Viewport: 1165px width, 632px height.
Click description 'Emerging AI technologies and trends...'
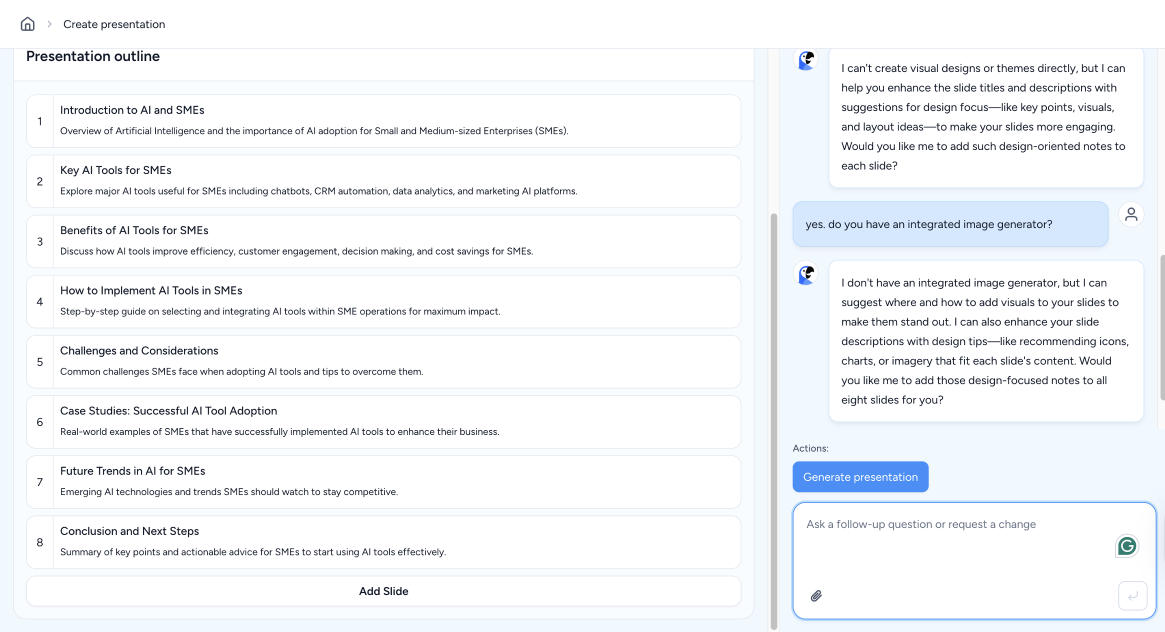(x=229, y=492)
